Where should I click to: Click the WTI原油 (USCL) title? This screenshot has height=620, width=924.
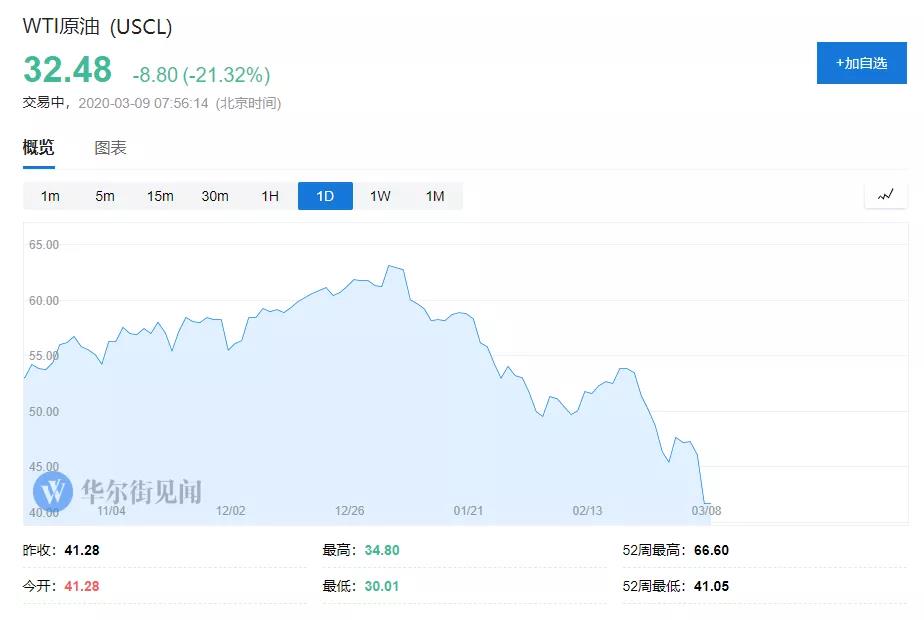pyautogui.click(x=98, y=27)
